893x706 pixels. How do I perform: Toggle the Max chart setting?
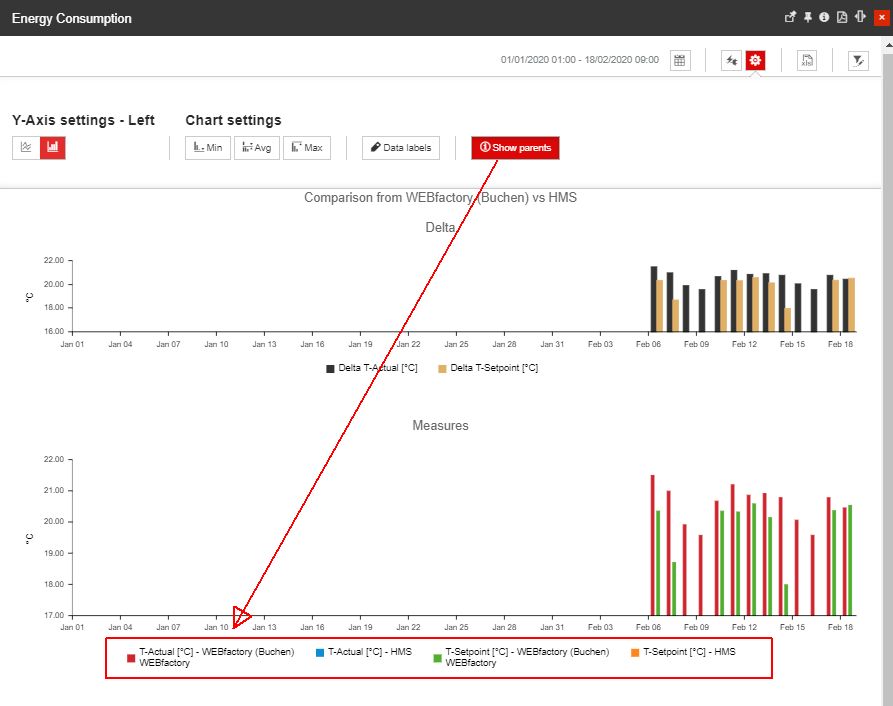coord(307,148)
